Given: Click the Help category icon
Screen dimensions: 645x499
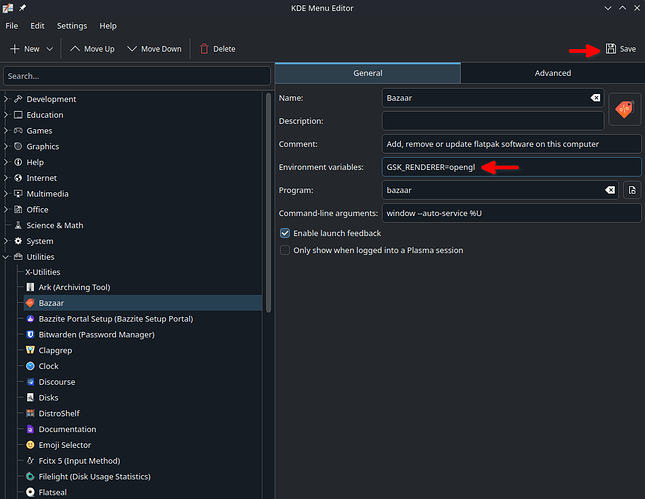Looking at the screenshot, I should (x=18, y=162).
